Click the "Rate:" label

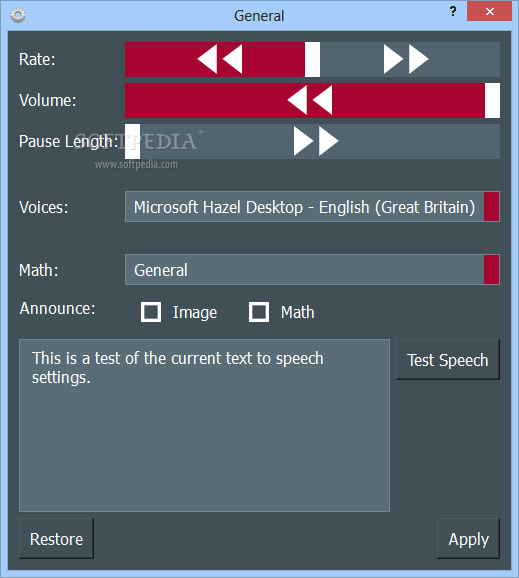click(x=37, y=59)
